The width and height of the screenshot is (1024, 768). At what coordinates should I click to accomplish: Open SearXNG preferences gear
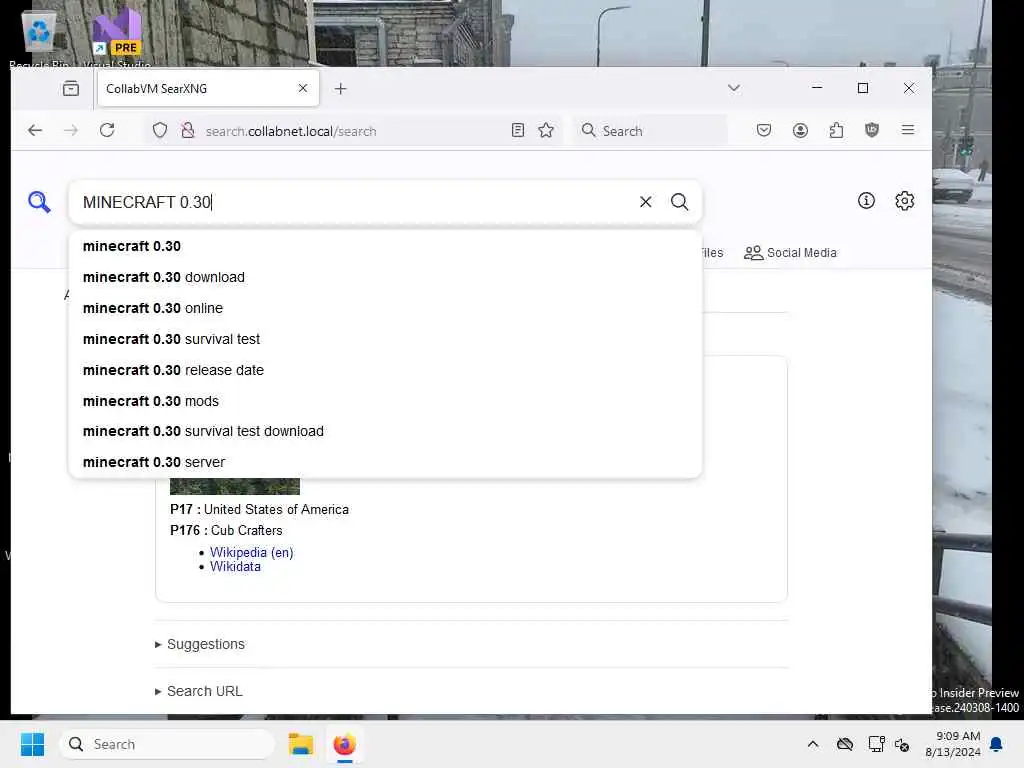[x=904, y=200]
